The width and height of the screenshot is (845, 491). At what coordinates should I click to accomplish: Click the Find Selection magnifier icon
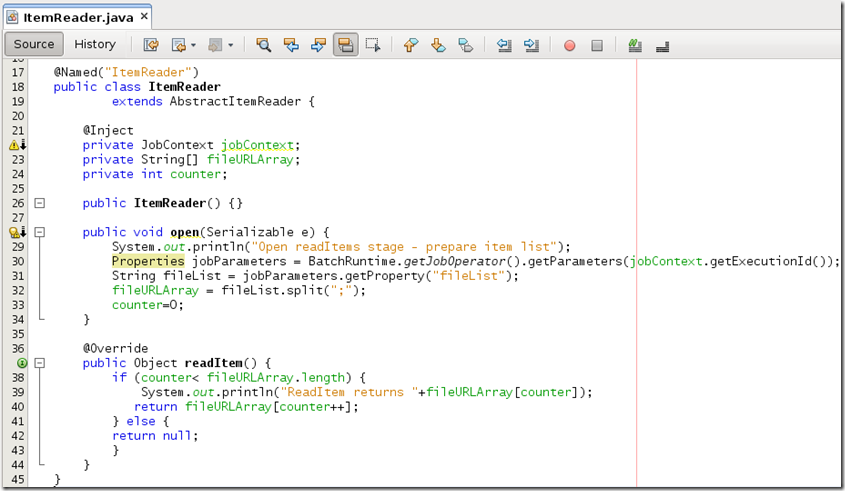point(264,45)
